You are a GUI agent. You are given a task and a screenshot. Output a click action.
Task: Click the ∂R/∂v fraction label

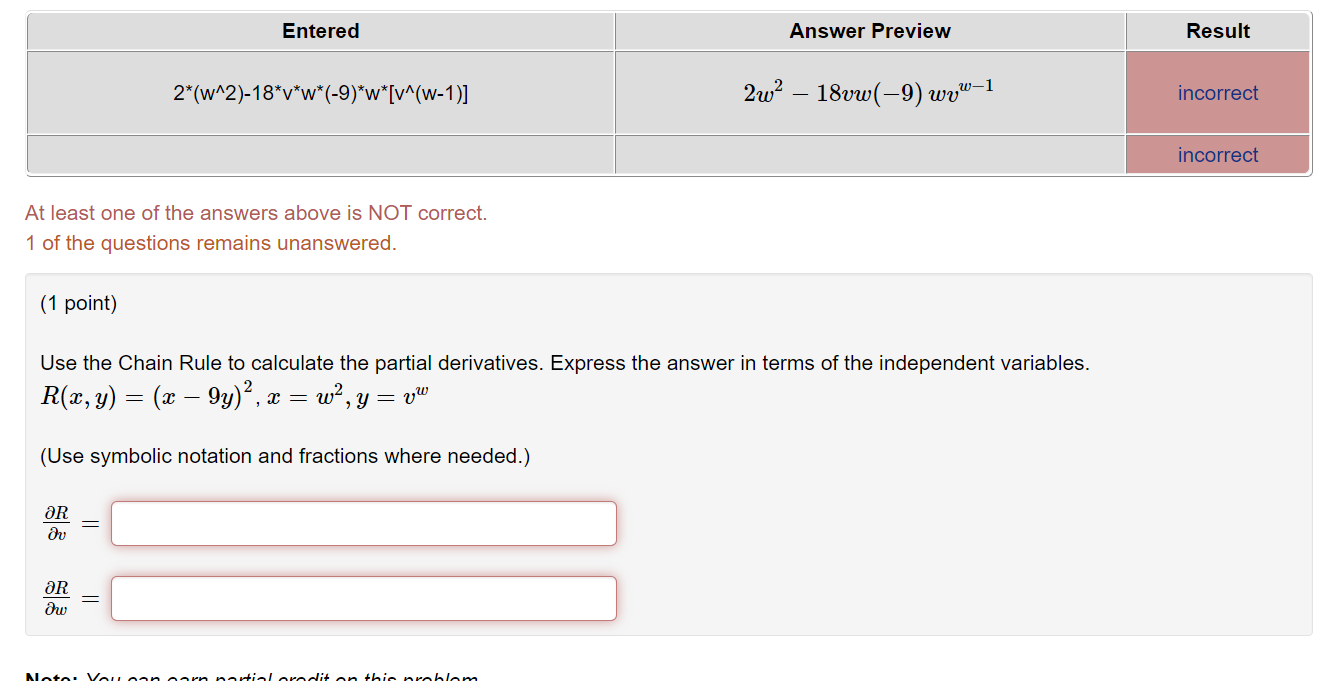point(56,523)
